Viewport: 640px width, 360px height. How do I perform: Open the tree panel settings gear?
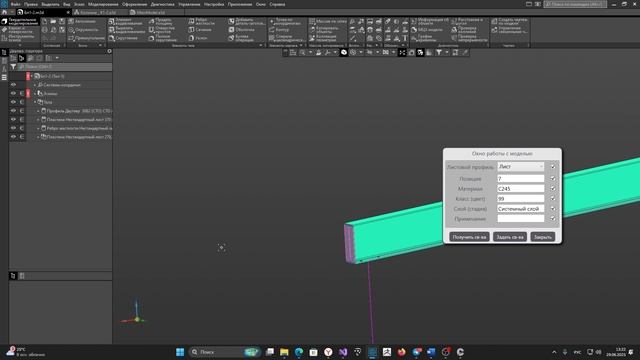click(109, 51)
